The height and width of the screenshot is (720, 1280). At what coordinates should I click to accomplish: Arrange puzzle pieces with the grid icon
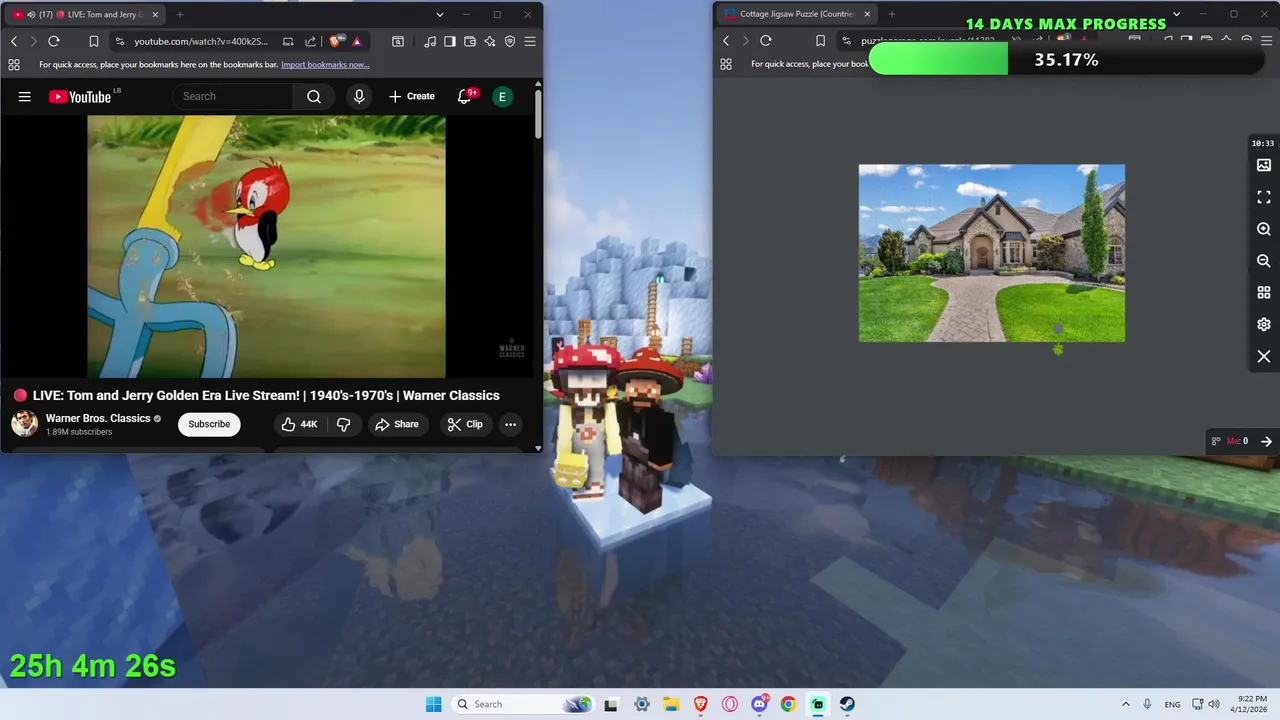[x=1264, y=293]
